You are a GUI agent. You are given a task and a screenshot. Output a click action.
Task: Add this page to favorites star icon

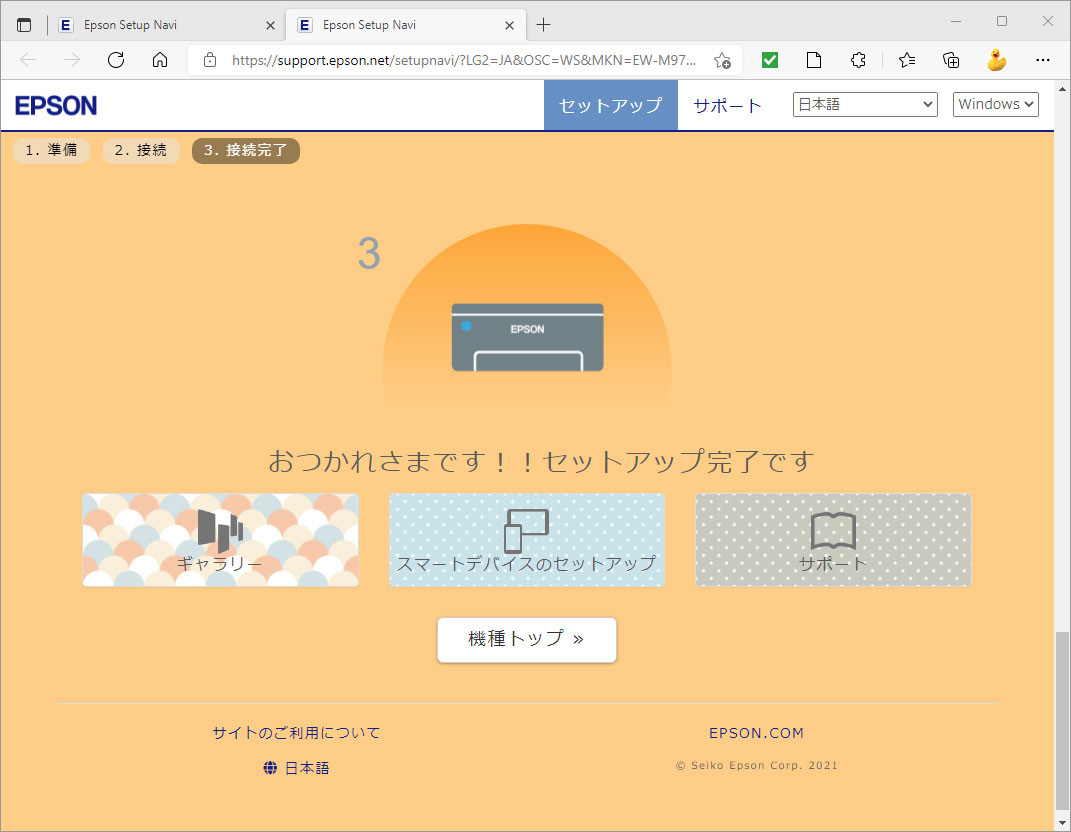tap(722, 60)
